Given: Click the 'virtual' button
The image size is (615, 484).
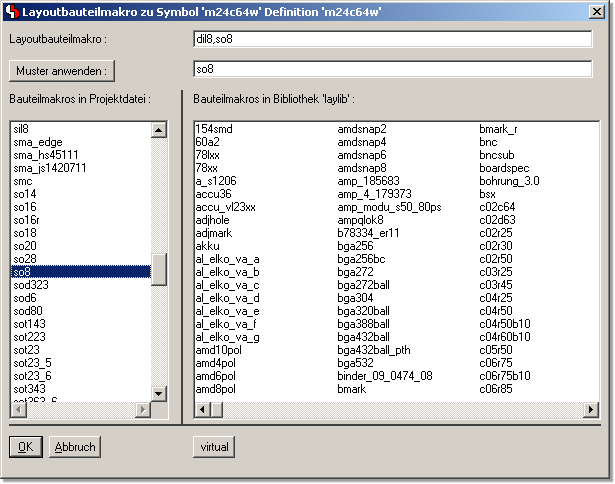Looking at the screenshot, I should (213, 447).
